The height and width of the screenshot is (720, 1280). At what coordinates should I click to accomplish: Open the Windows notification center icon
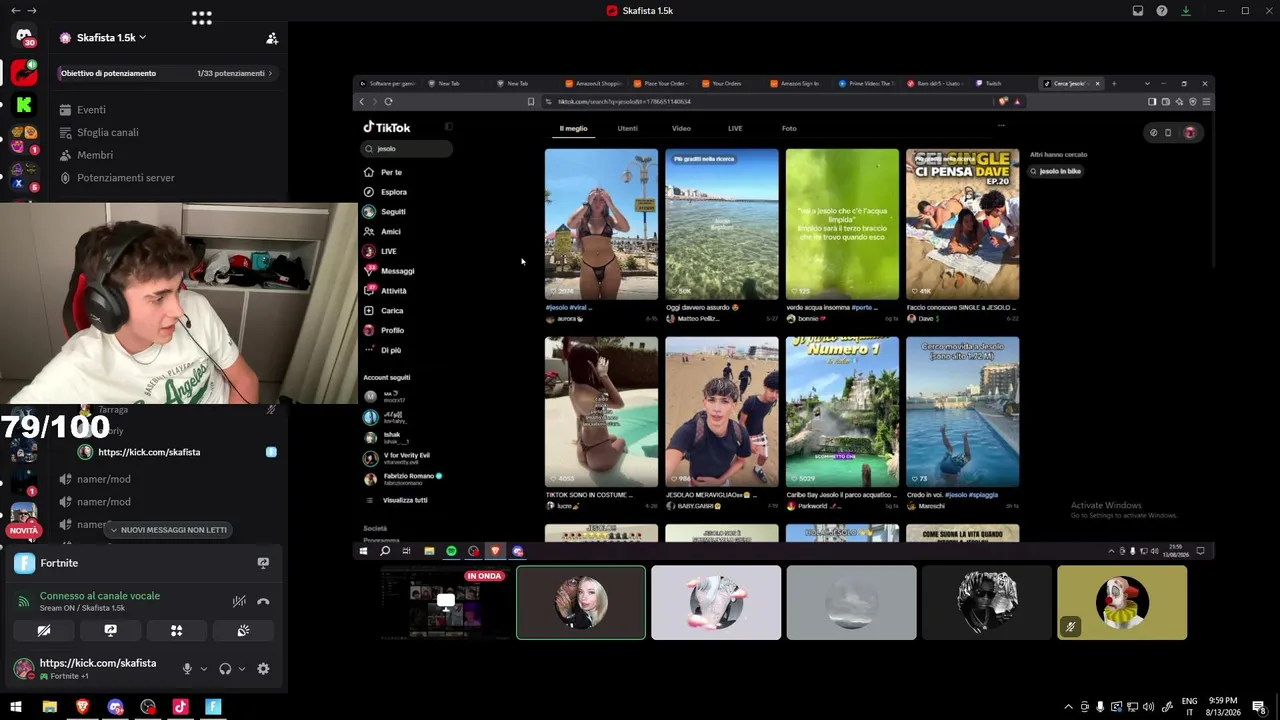pos(1259,707)
